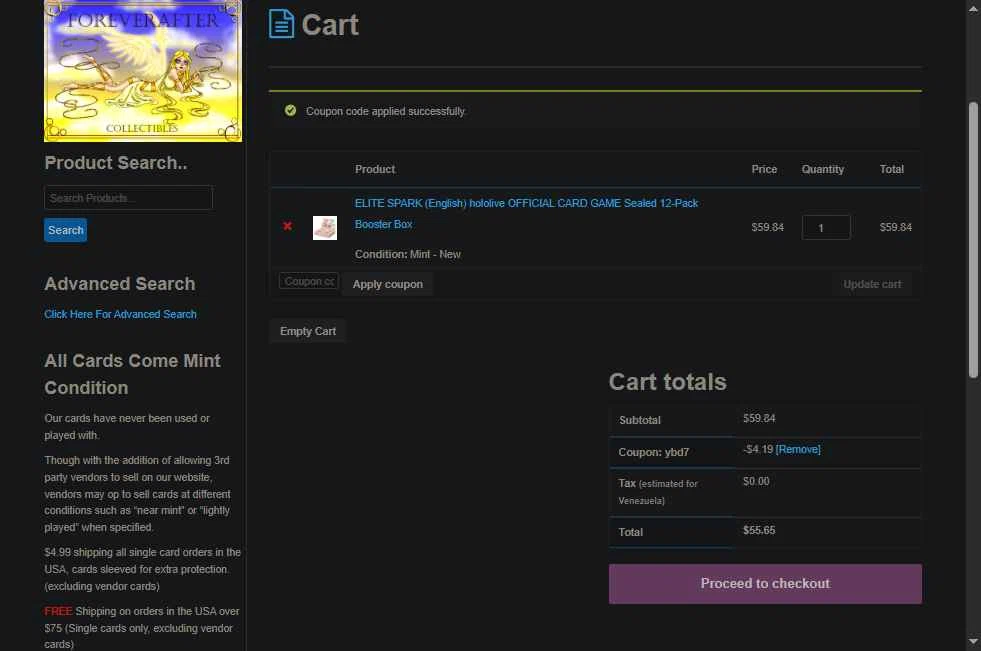Viewport: 981px width, 651px height.
Task: Click the Coupon: ybd7 label
Action: [x=654, y=452]
